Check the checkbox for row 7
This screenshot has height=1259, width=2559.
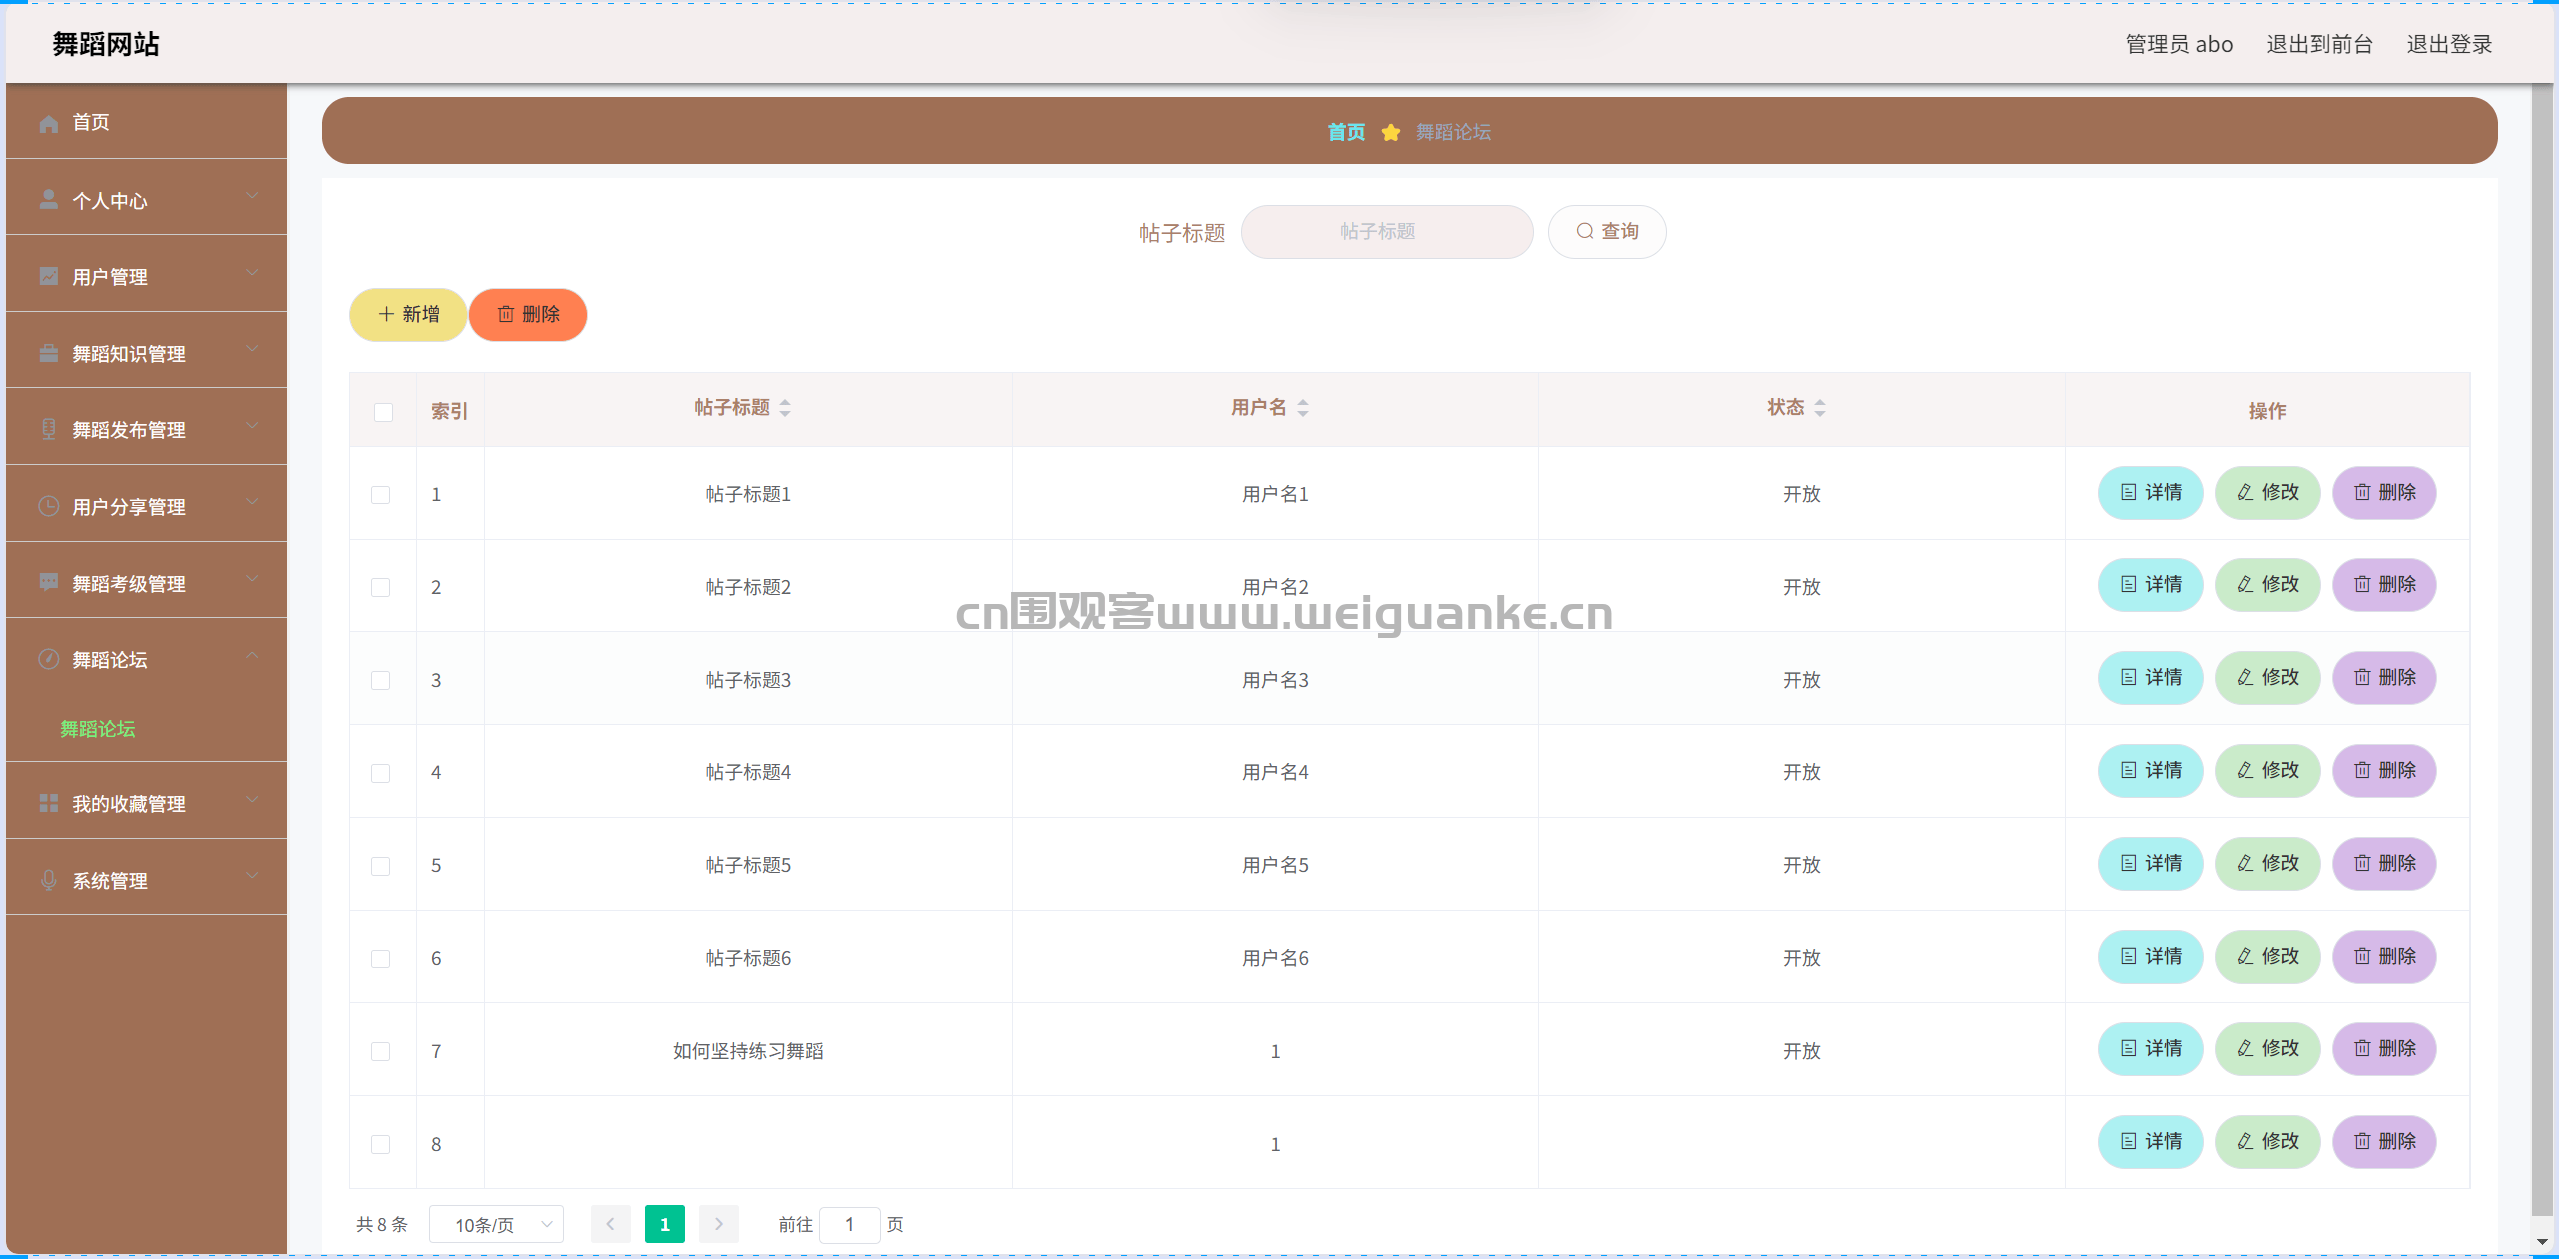380,1051
